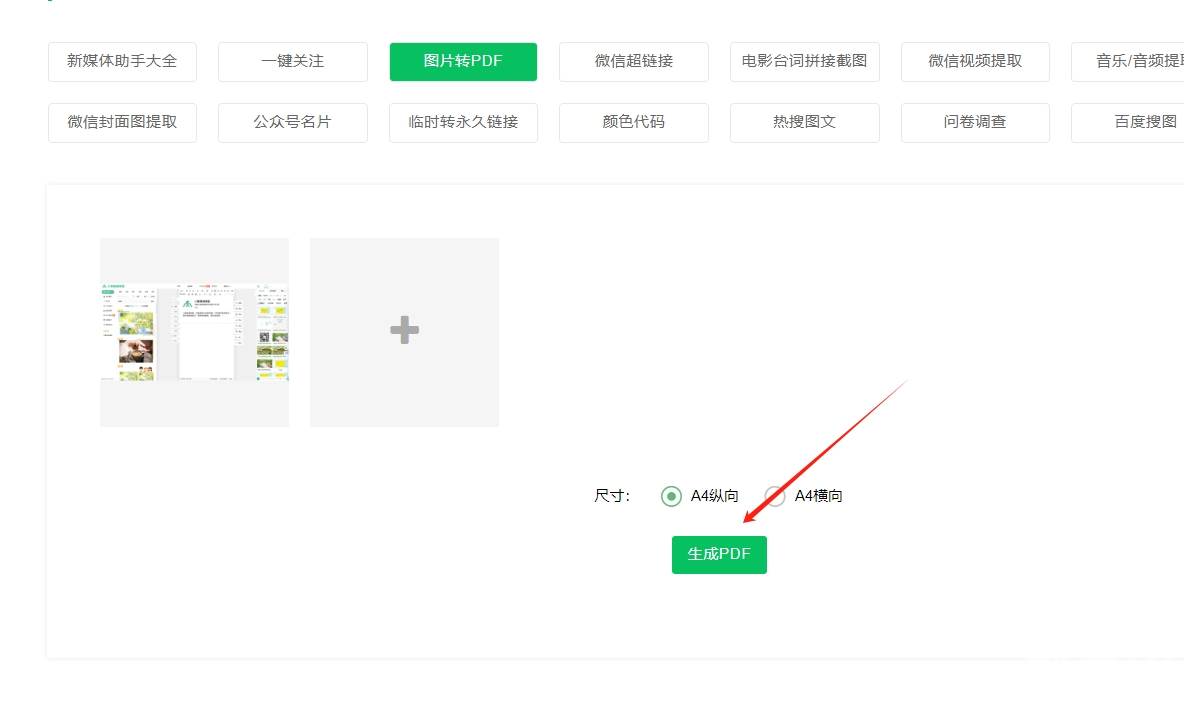Image resolution: width=1184 pixels, height=714 pixels.
Task: Select the 颜色代码 tool
Action: click(x=634, y=122)
